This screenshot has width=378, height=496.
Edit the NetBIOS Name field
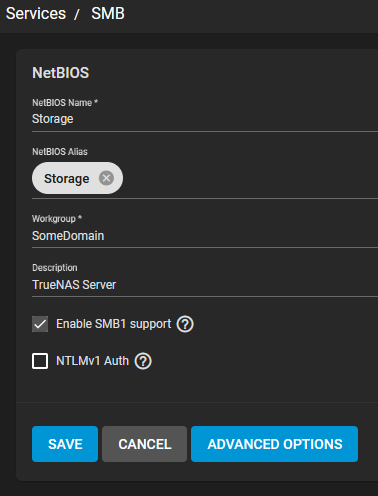[x=205, y=119]
